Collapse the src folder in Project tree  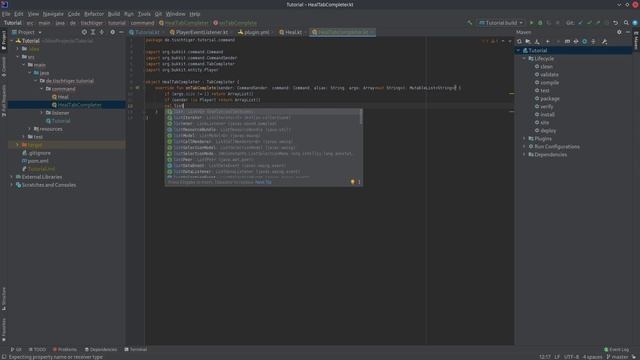pos(18,57)
